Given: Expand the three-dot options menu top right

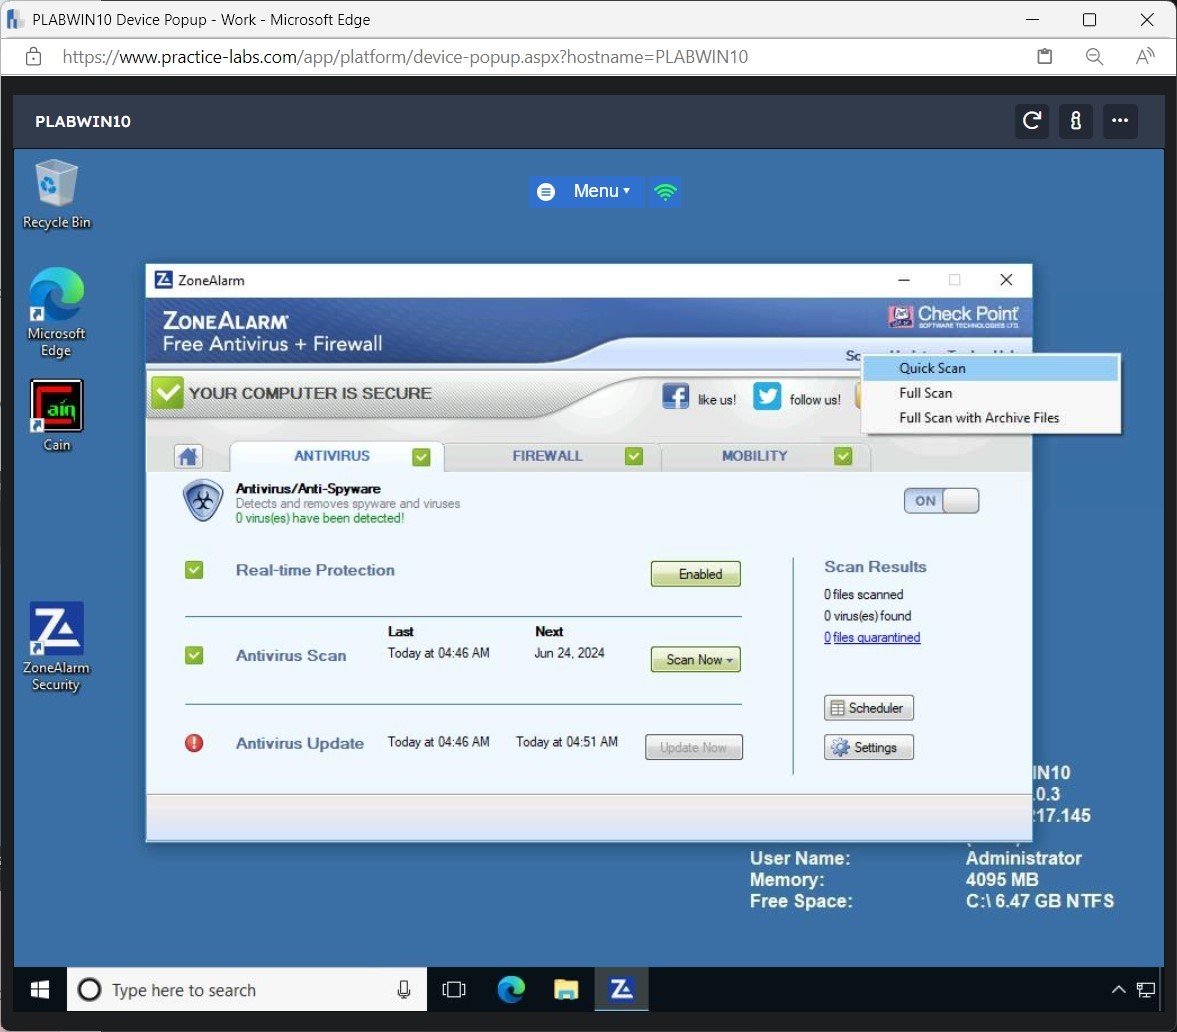Looking at the screenshot, I should pos(1120,121).
